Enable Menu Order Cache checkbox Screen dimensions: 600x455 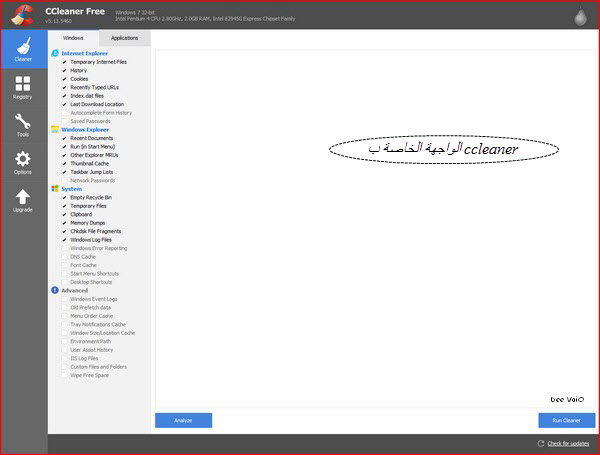click(x=64, y=316)
